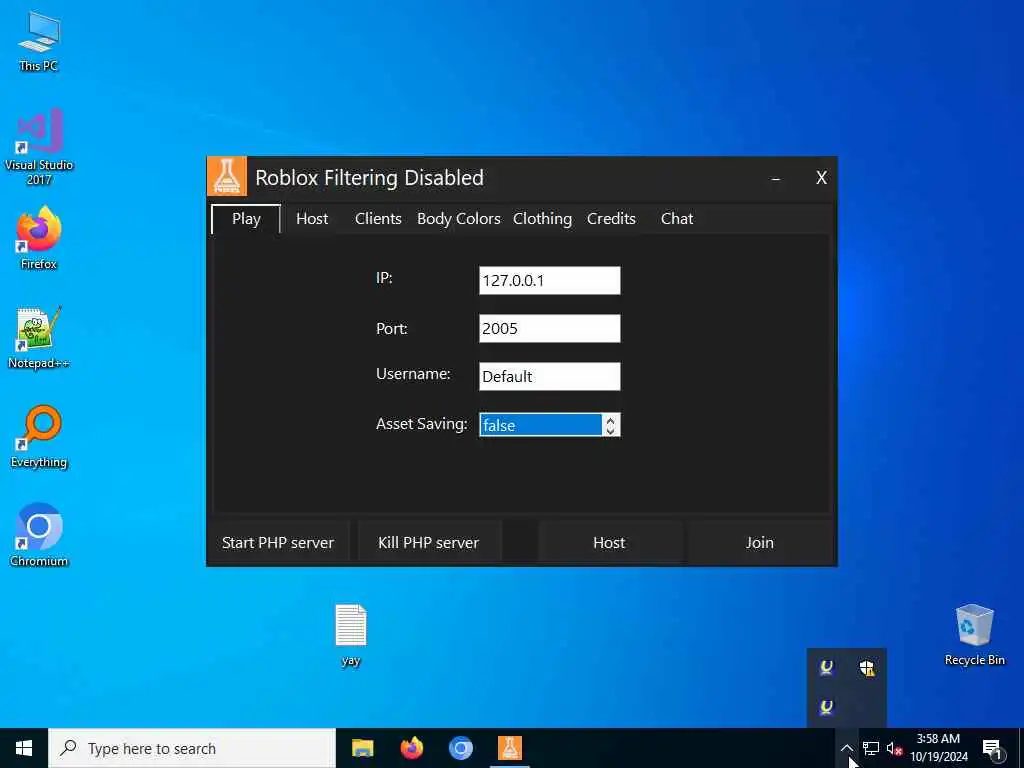1024x768 pixels.
Task: Click the Asset Saving down arrow
Action: tap(611, 430)
